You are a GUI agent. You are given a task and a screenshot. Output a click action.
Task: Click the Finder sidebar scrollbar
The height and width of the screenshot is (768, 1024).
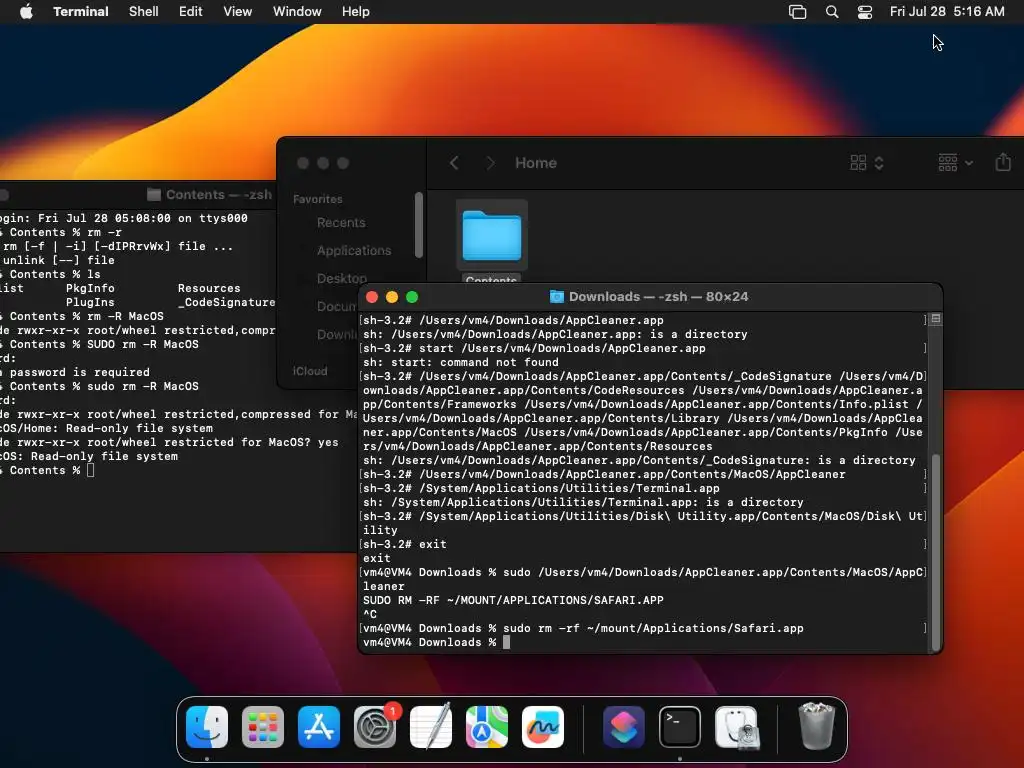point(419,225)
